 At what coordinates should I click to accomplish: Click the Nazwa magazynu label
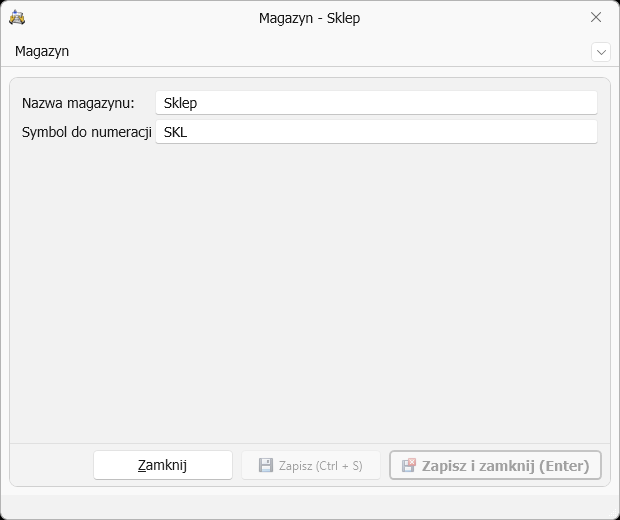pyautogui.click(x=78, y=103)
